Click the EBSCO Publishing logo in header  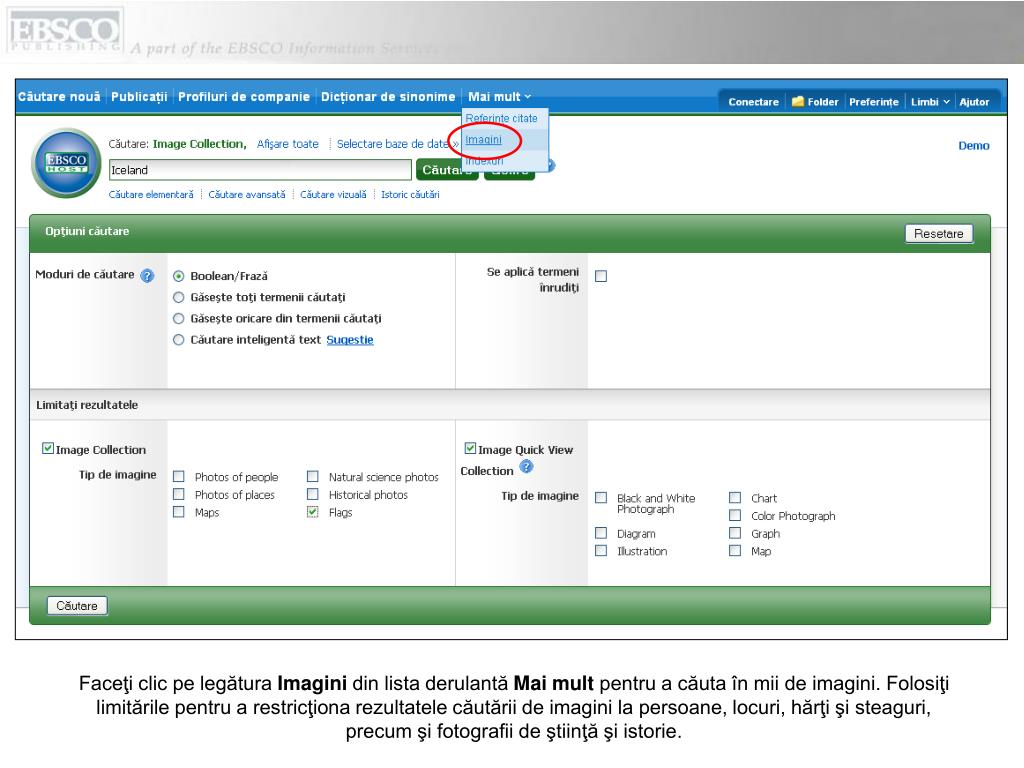64,31
